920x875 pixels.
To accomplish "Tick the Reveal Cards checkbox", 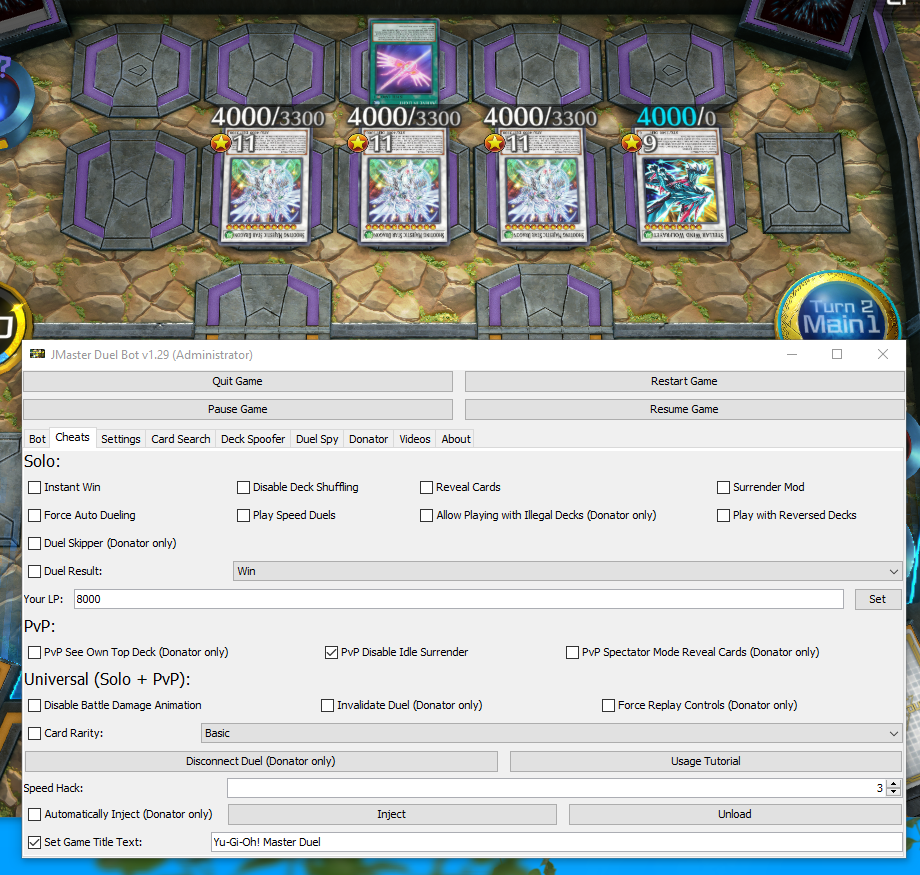I will (x=427, y=487).
